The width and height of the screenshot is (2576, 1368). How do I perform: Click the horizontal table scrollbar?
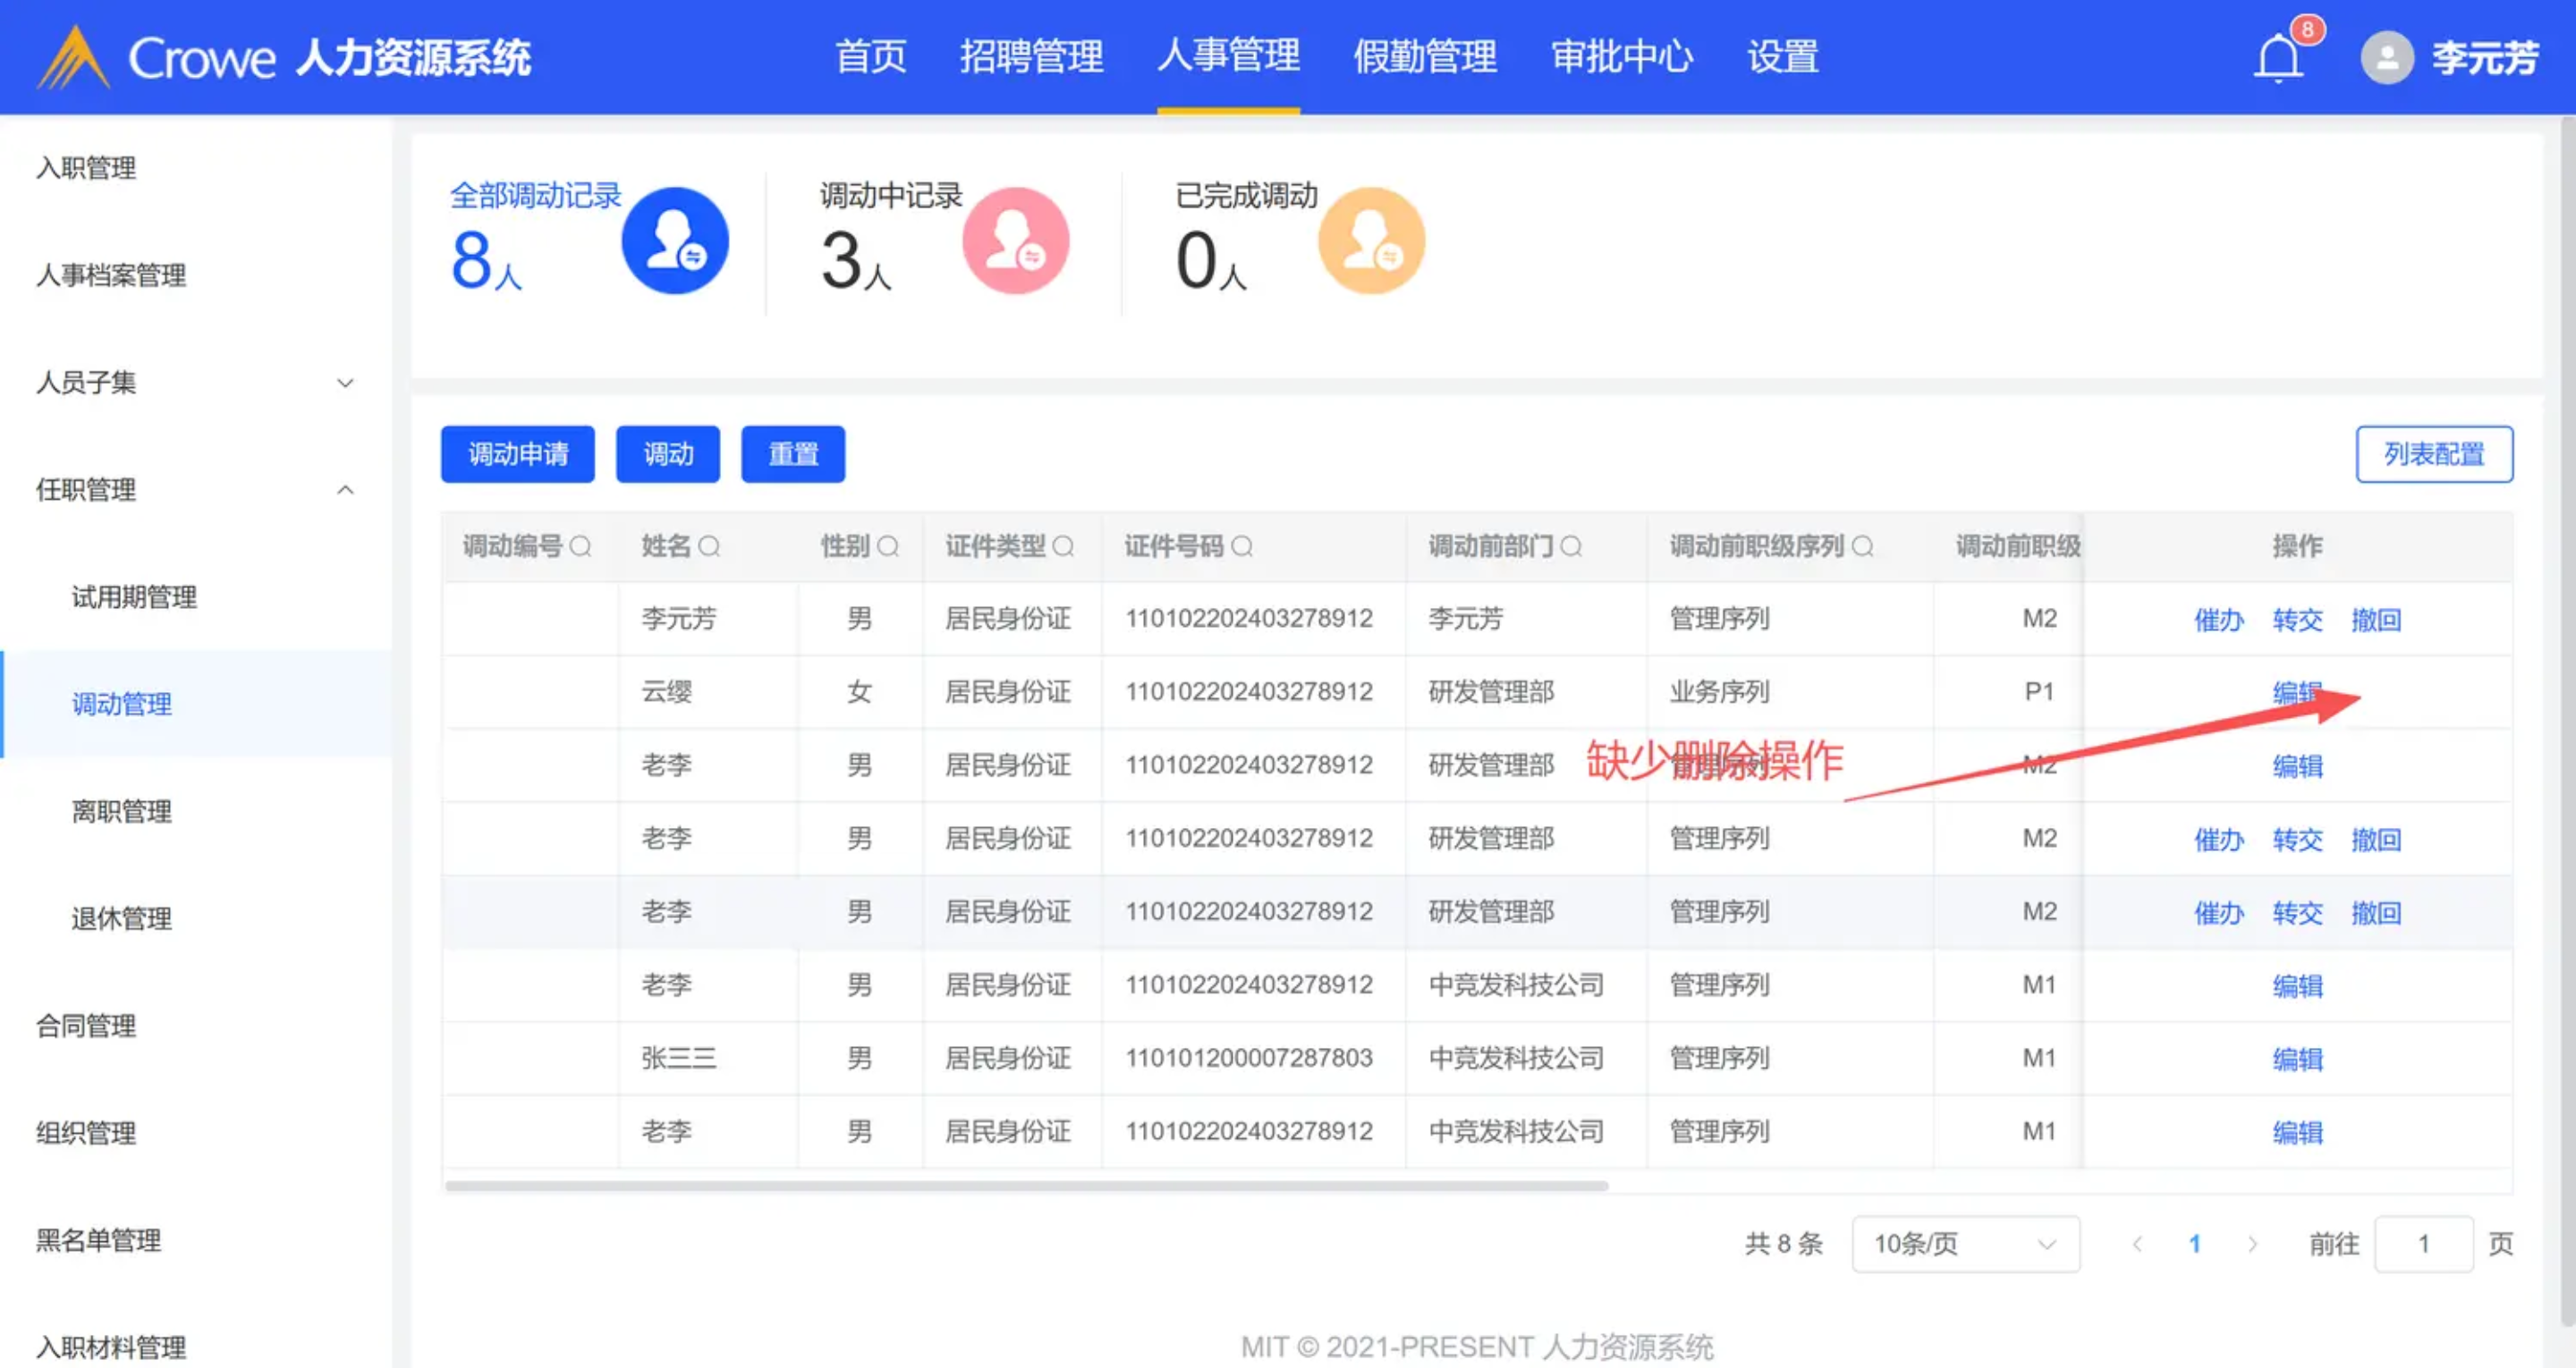click(1025, 1186)
